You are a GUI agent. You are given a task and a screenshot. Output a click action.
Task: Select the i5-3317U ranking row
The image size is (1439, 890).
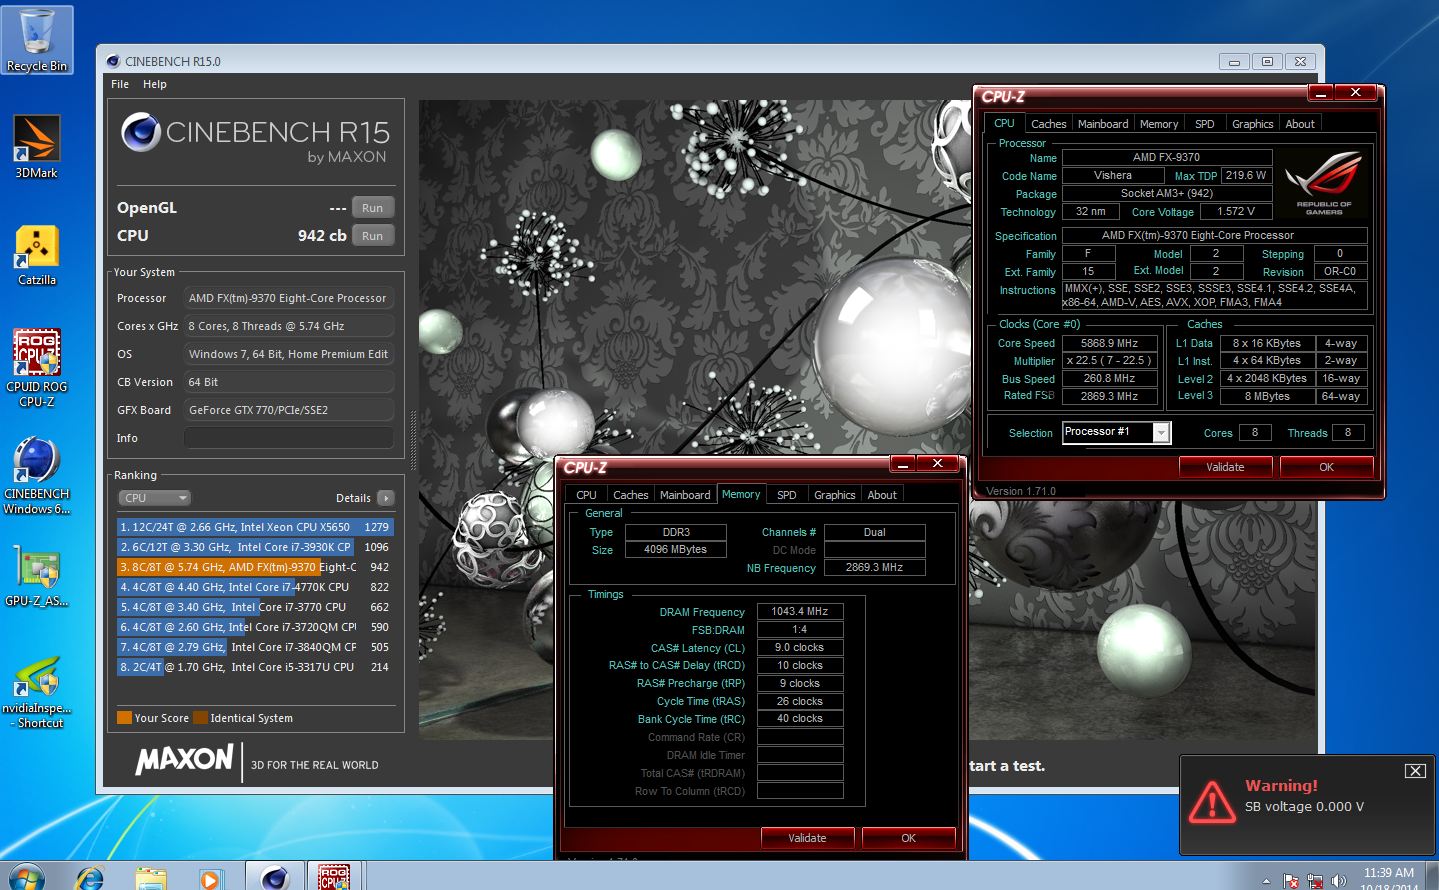[x=255, y=667]
